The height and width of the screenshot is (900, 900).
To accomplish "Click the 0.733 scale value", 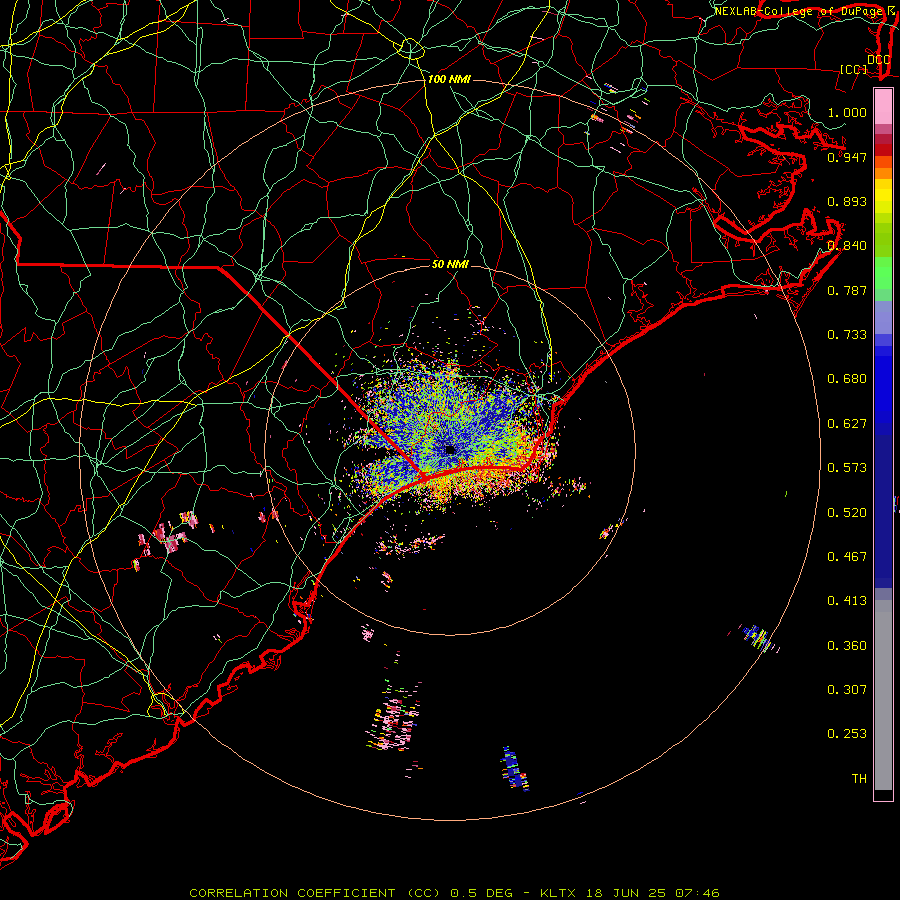I will (x=847, y=335).
